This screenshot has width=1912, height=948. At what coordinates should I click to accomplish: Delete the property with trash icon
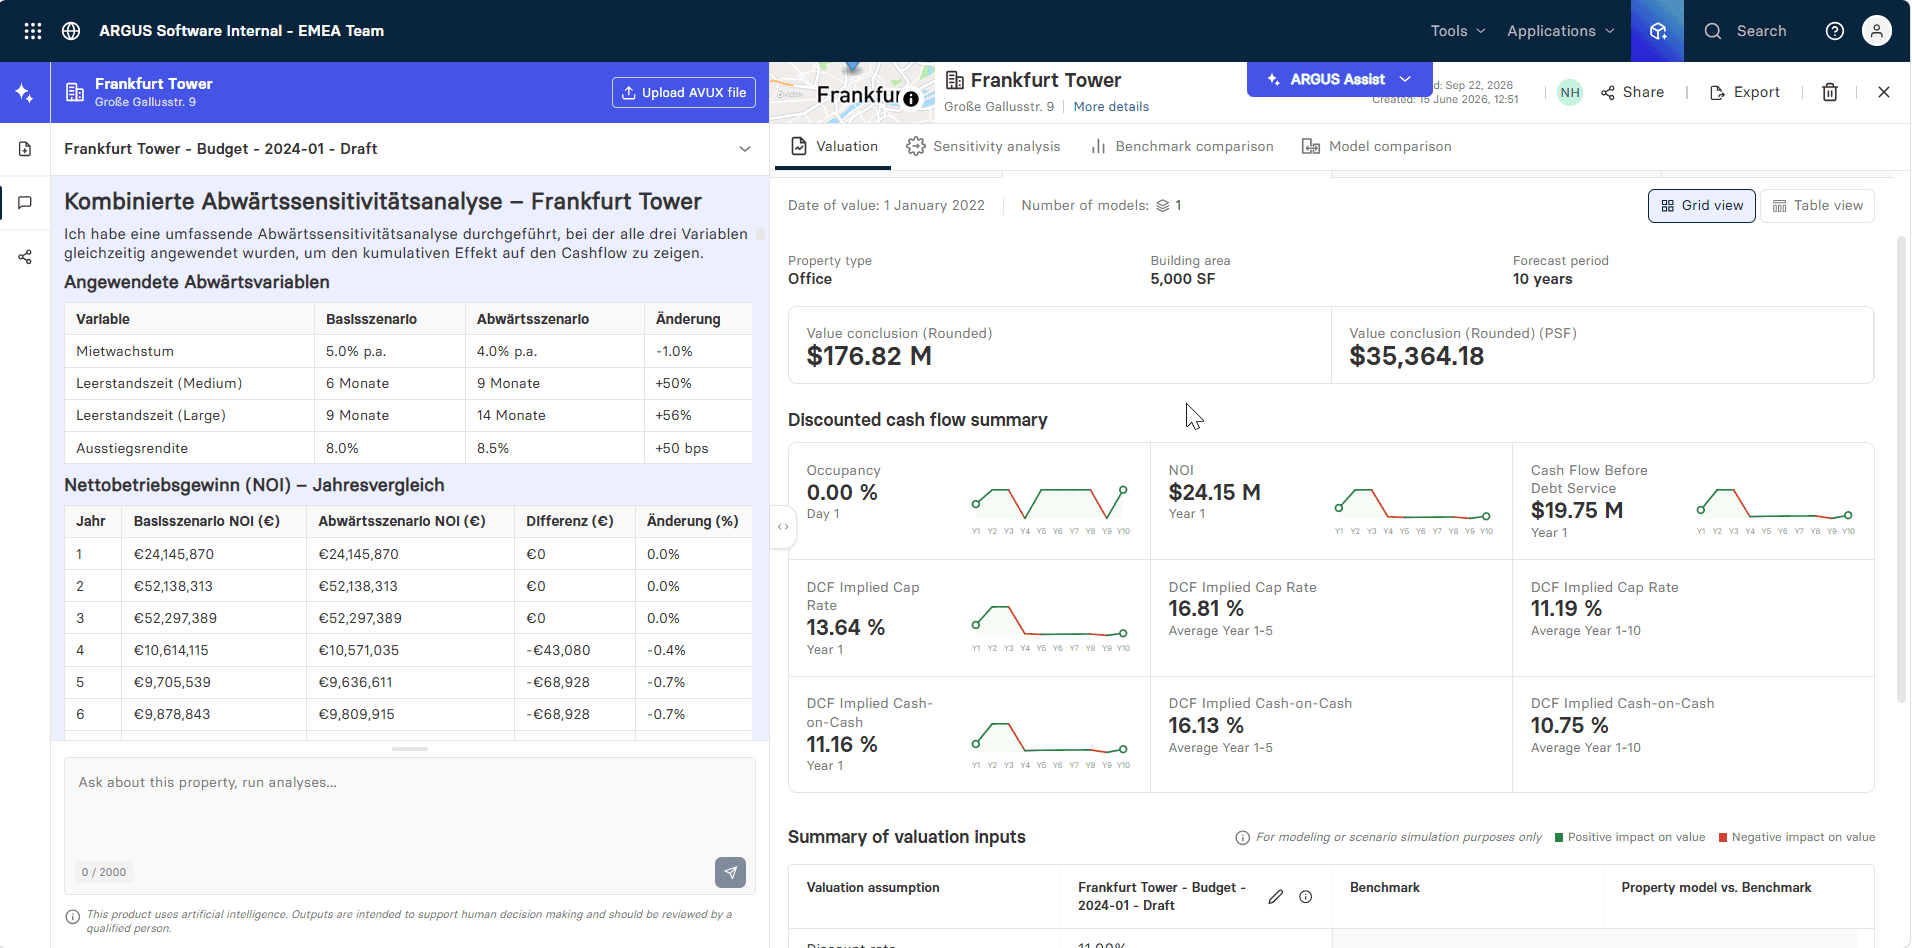click(x=1830, y=92)
